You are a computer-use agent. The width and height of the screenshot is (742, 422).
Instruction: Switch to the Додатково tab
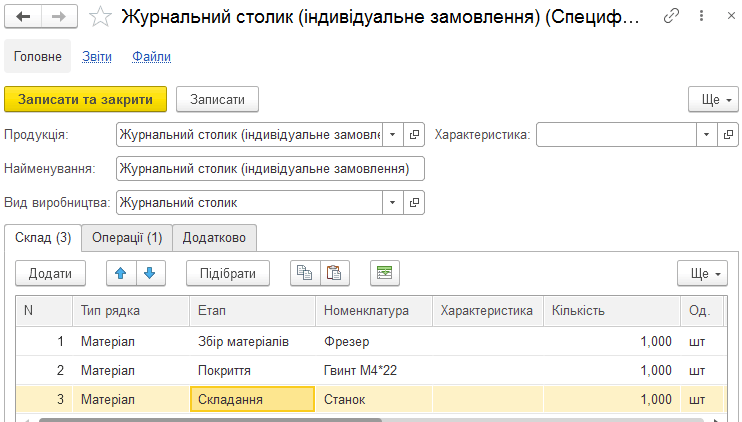[214, 237]
